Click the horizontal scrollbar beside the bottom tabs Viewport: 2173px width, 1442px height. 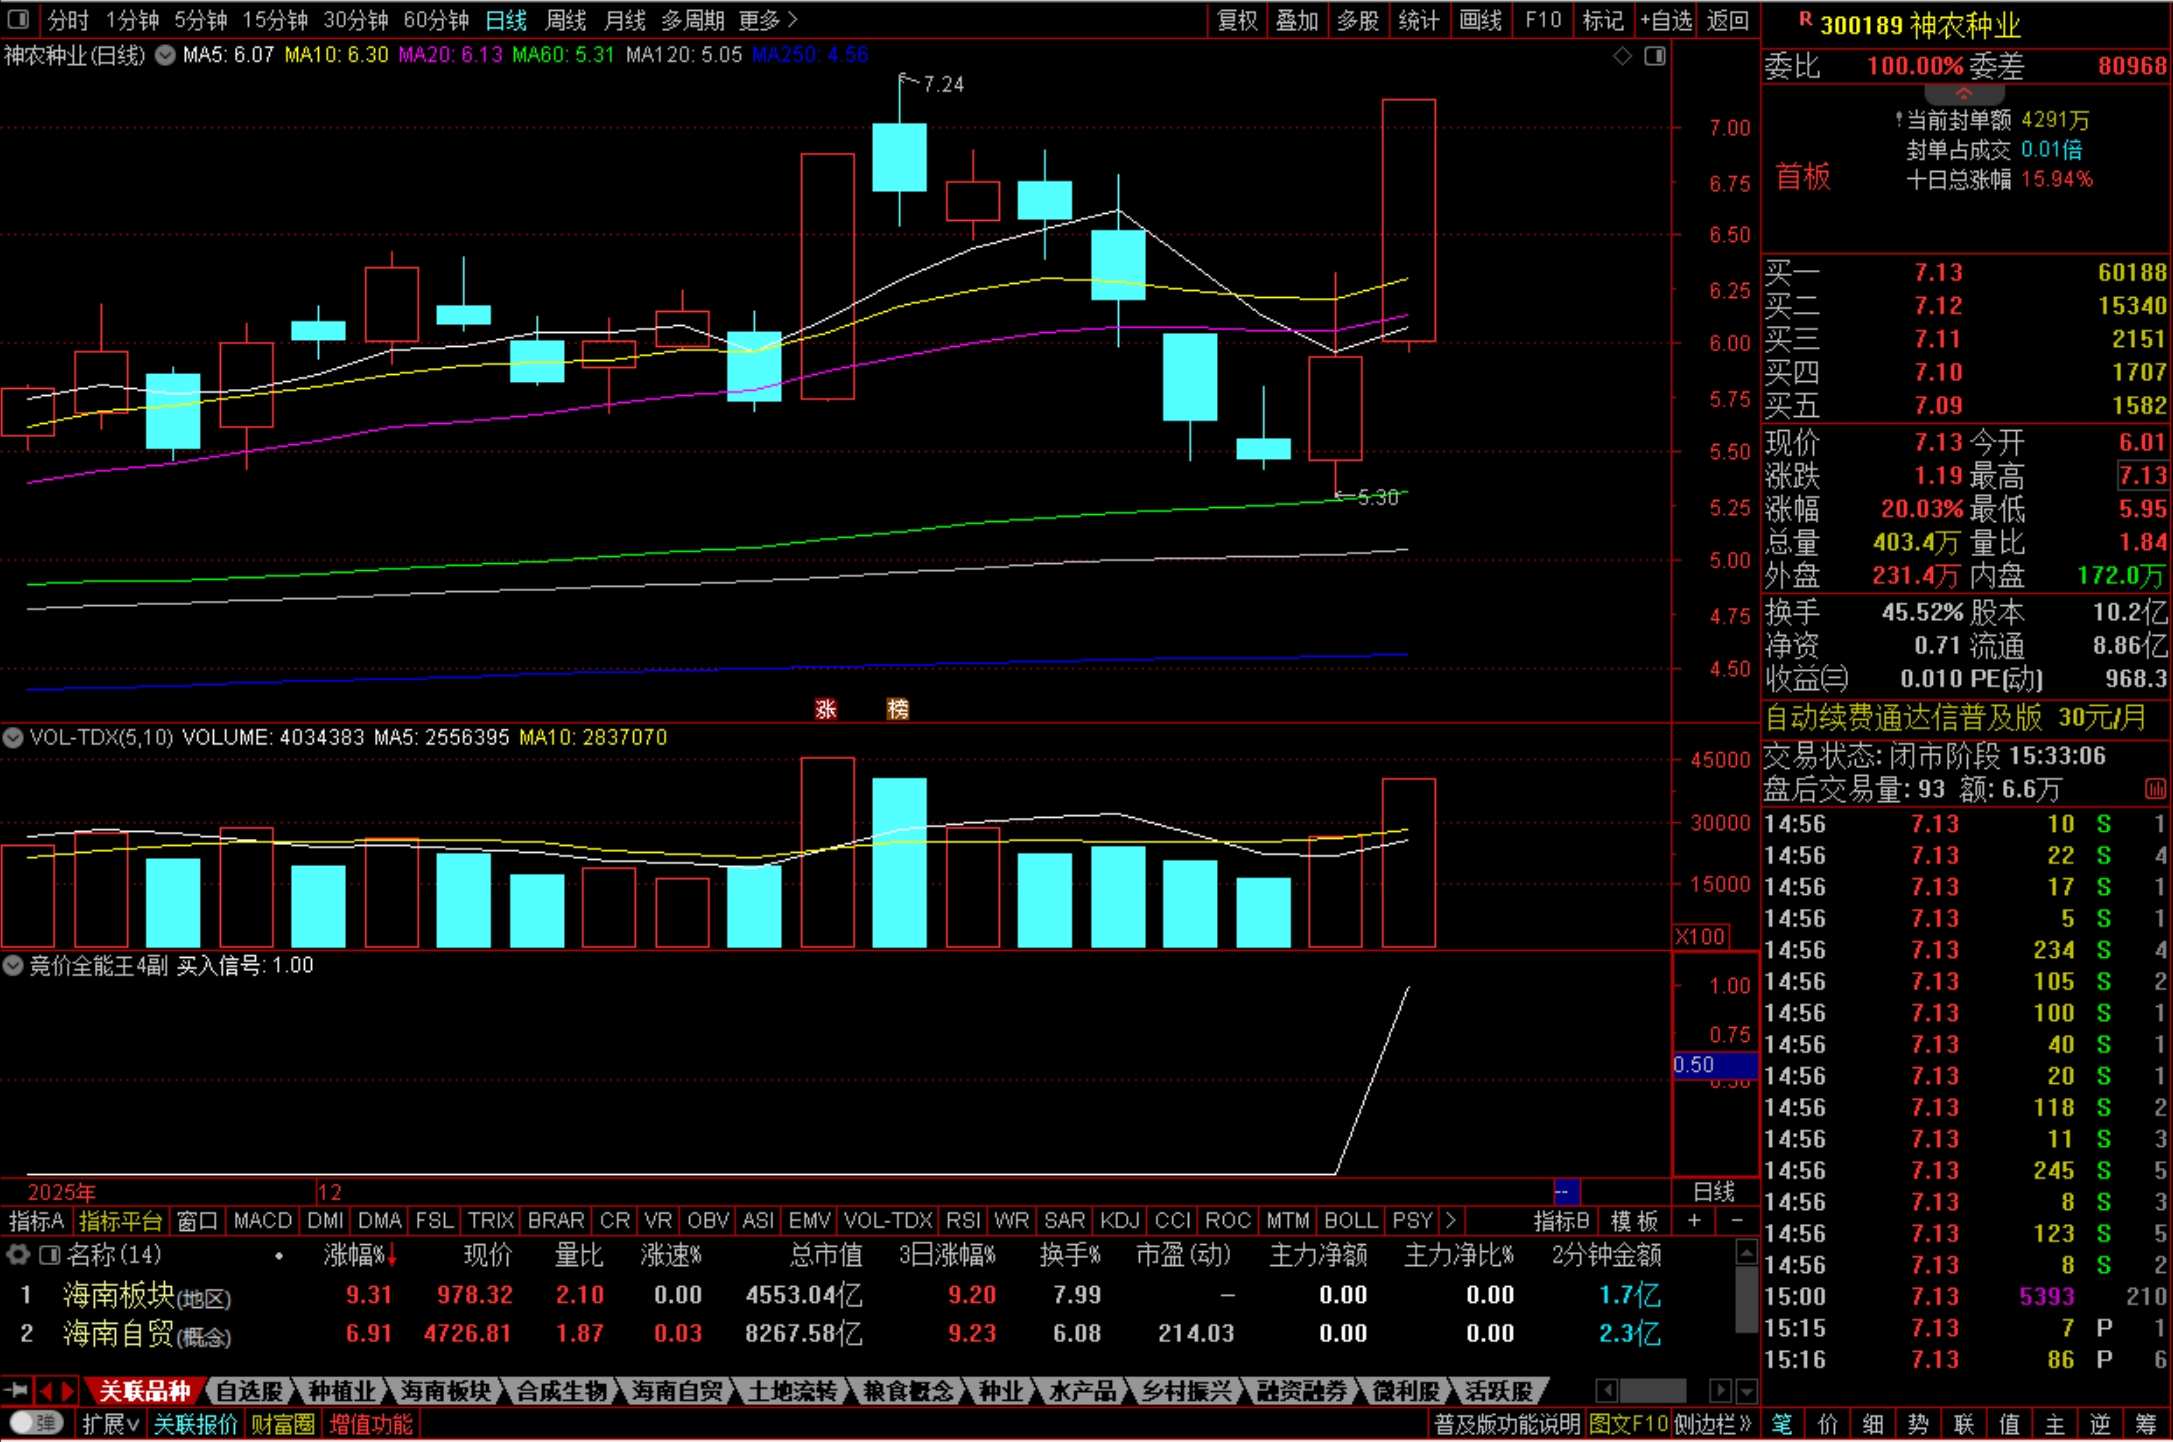(1652, 1390)
